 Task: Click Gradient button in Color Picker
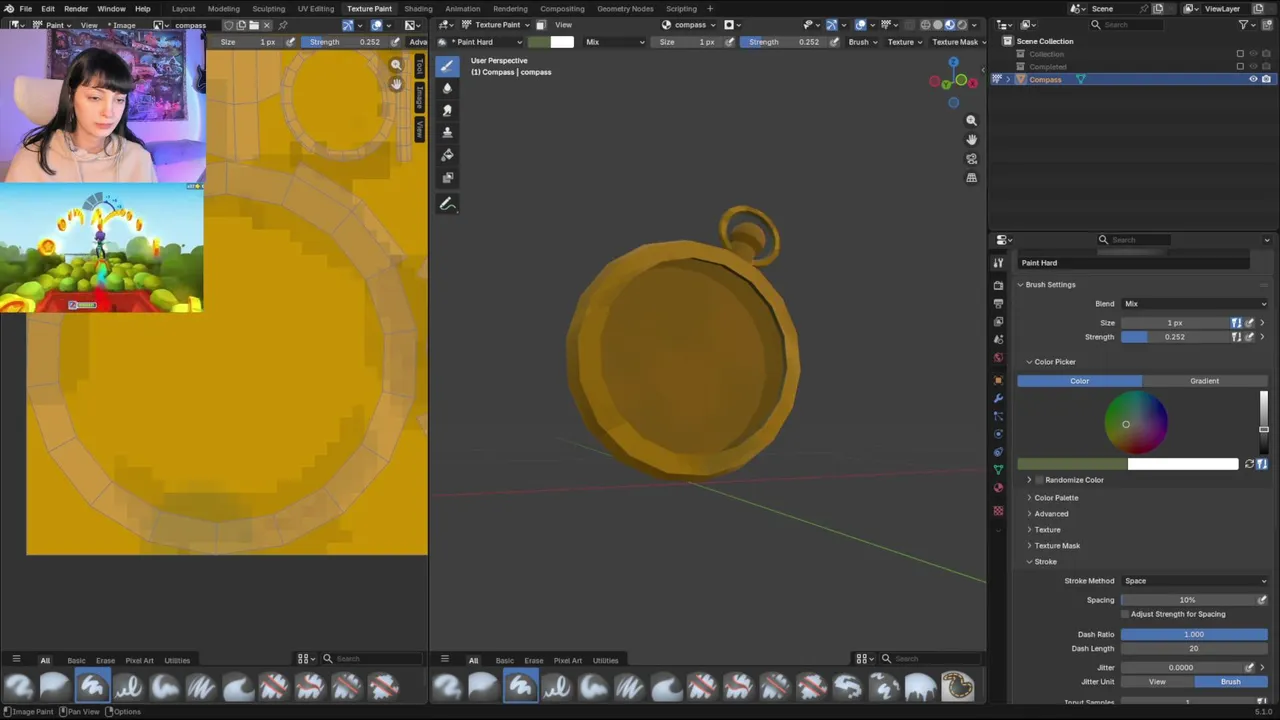point(1204,381)
